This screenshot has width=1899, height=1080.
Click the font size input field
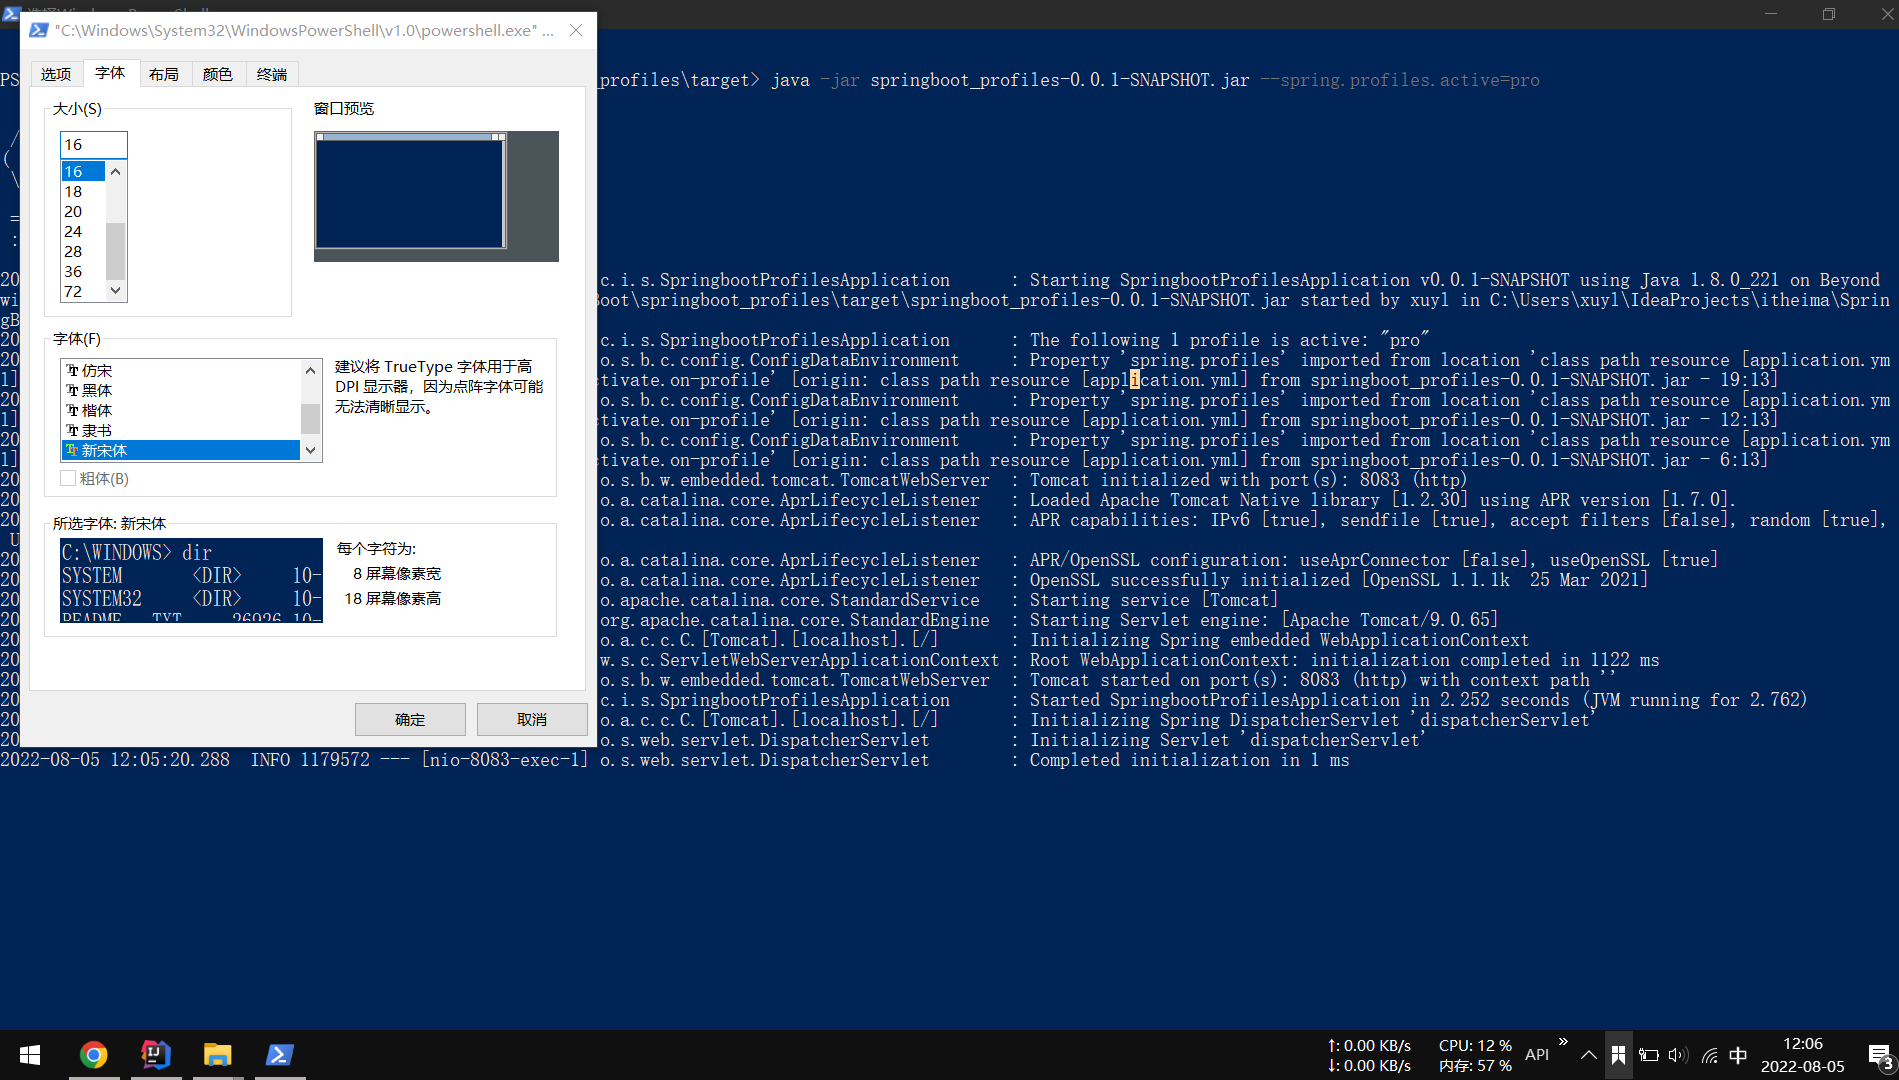pos(94,145)
